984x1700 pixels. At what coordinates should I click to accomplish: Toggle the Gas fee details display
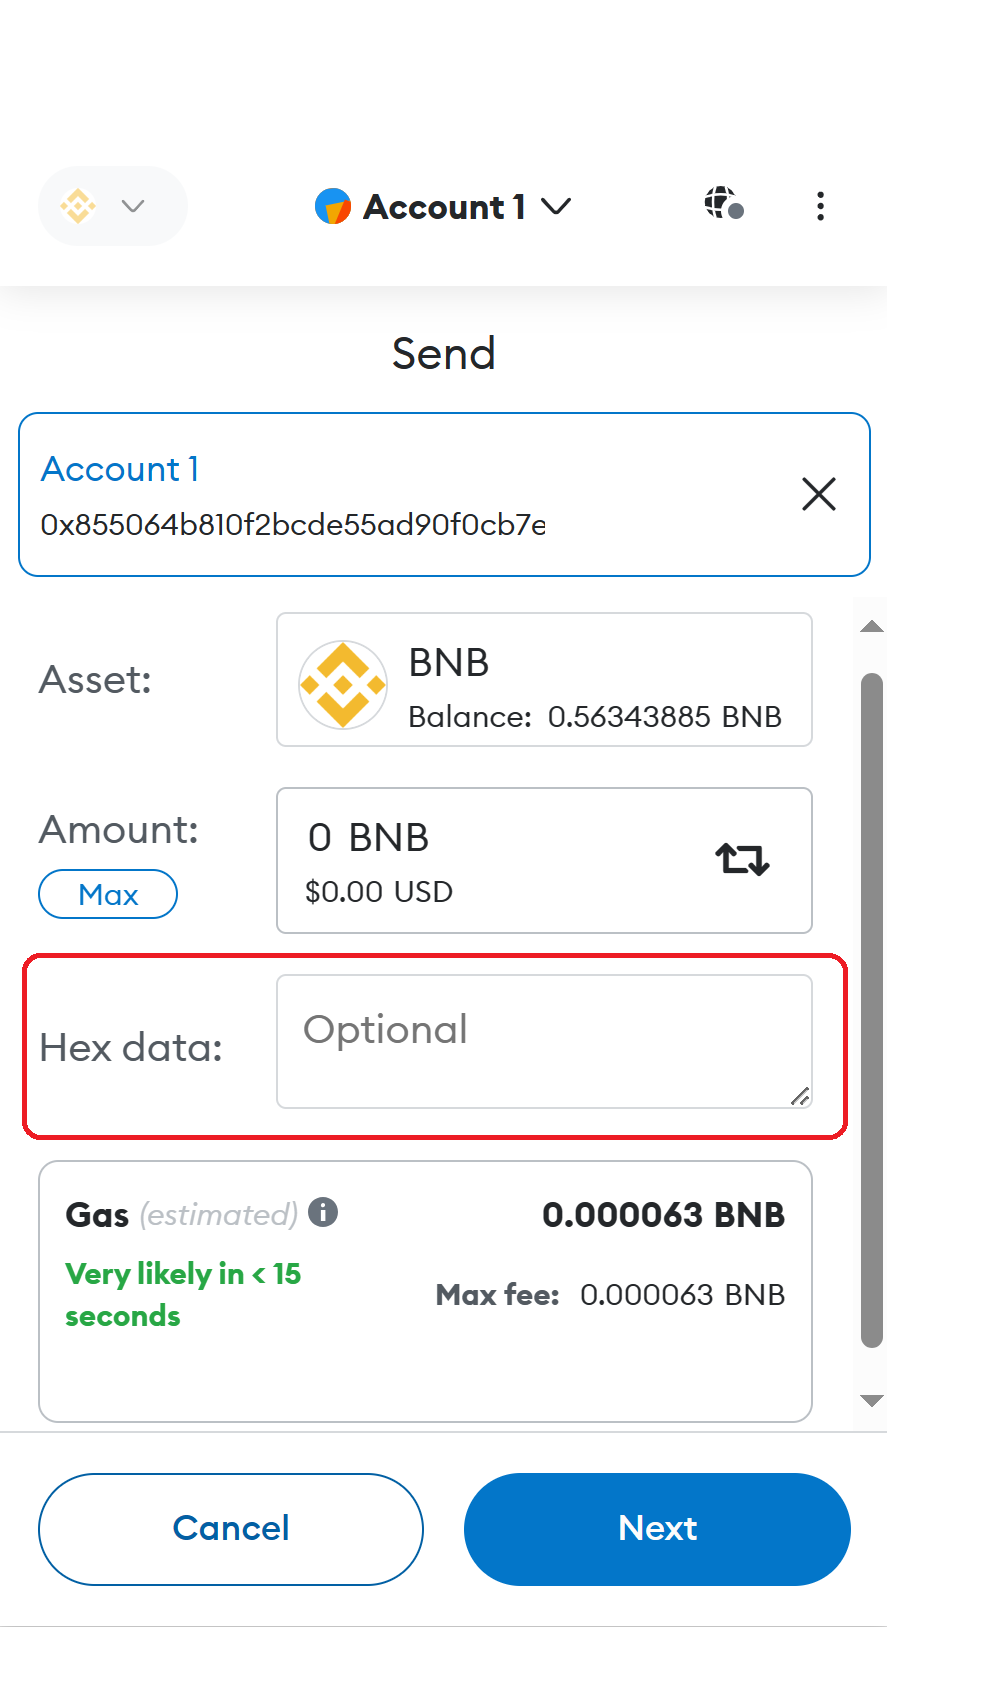(x=662, y=1214)
